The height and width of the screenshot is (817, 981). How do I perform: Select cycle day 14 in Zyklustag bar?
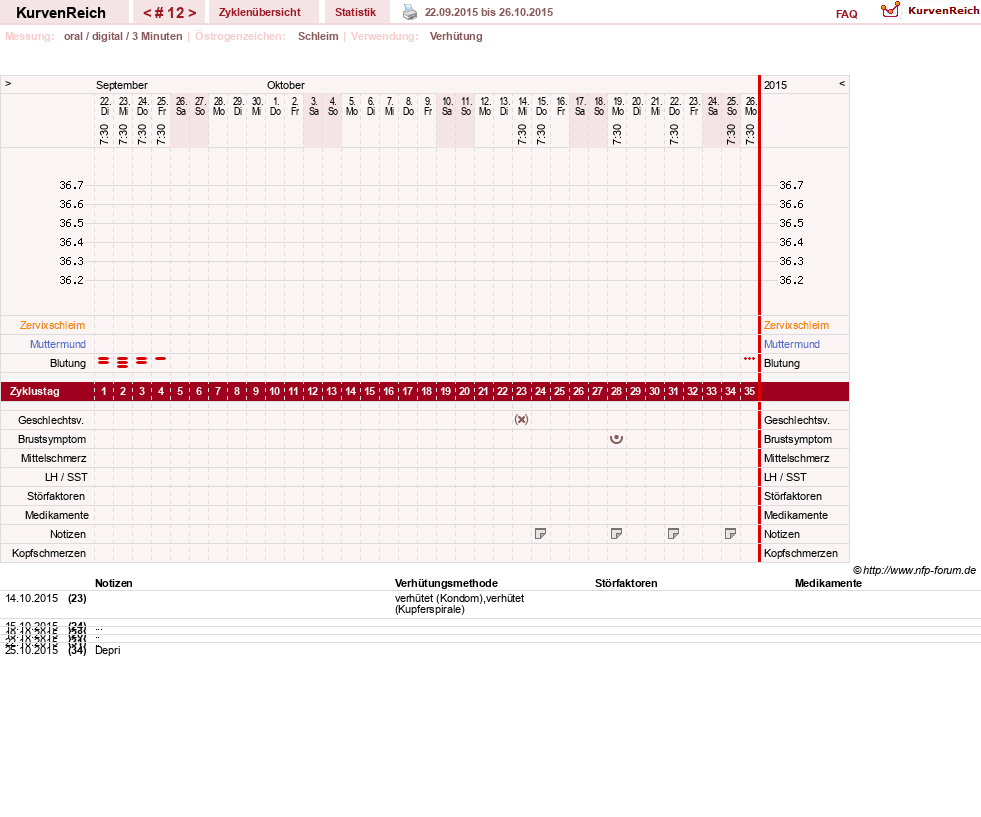[x=350, y=391]
